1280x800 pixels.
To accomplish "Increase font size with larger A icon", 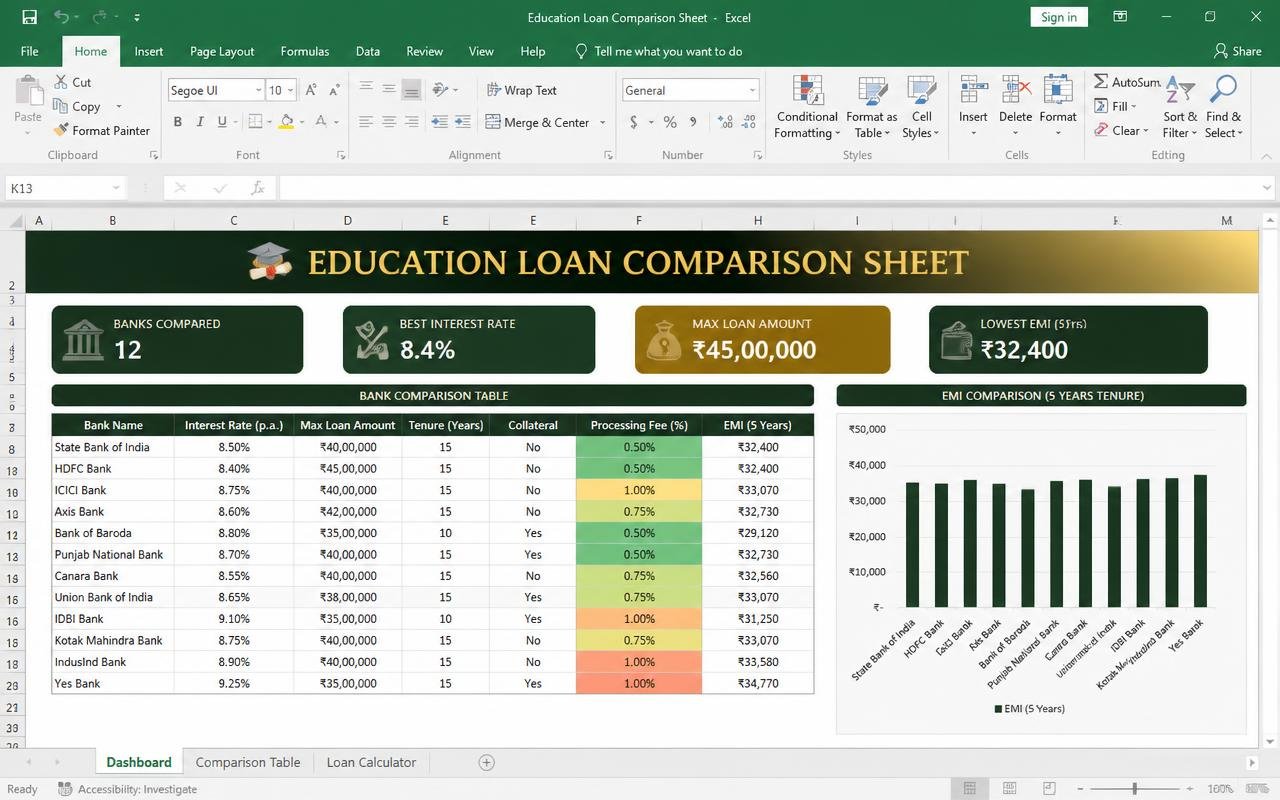I will point(310,90).
